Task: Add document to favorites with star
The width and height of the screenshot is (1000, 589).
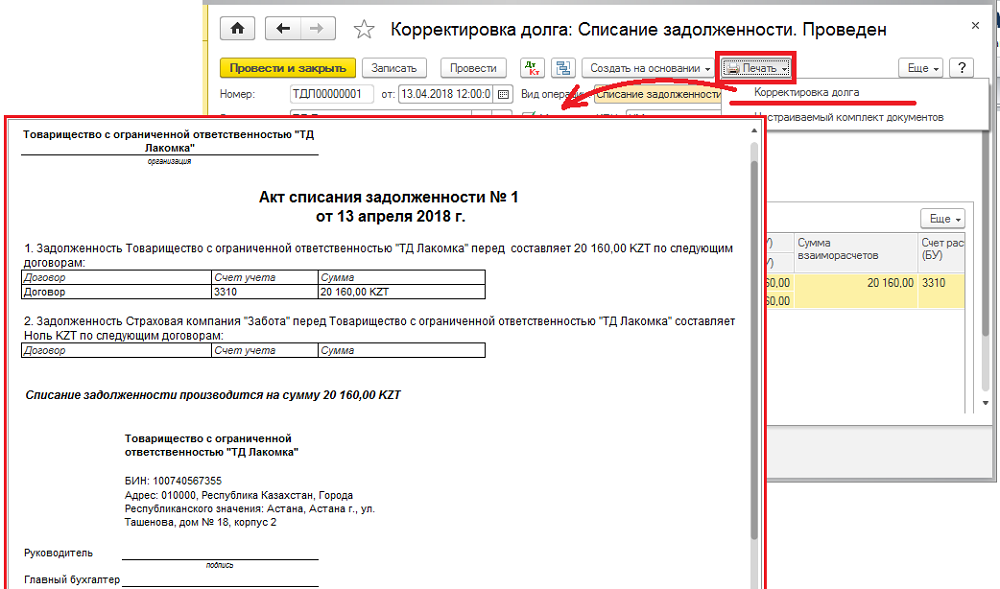Action: pos(365,30)
